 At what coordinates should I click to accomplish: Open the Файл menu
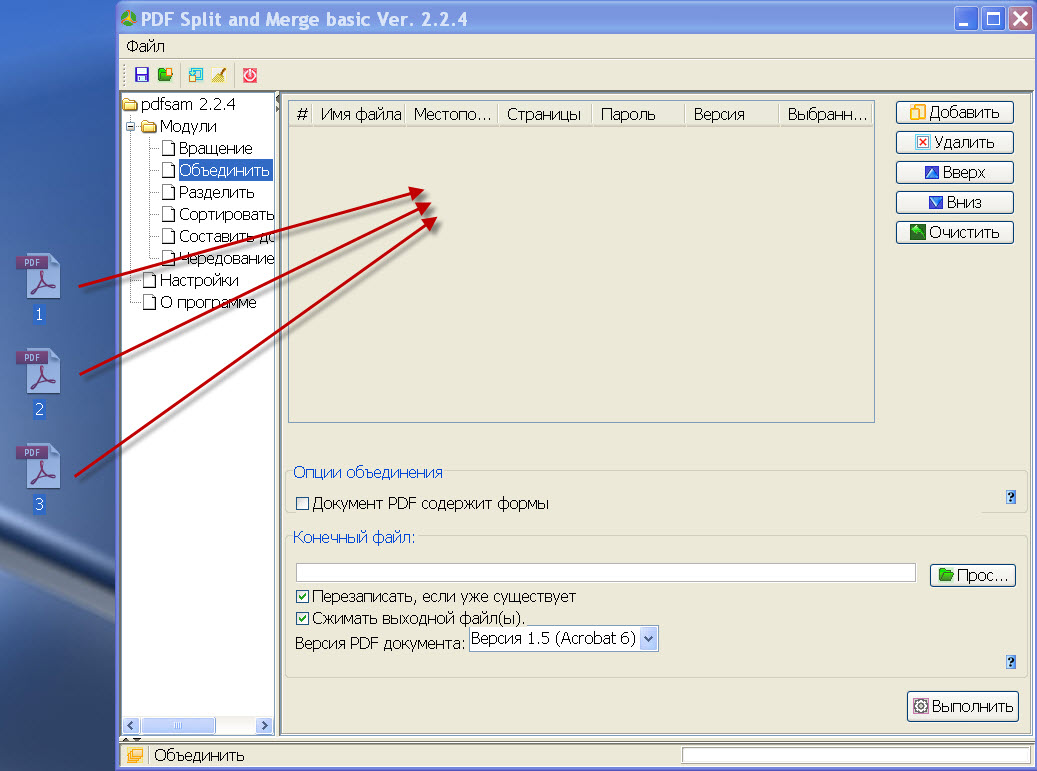pos(146,46)
